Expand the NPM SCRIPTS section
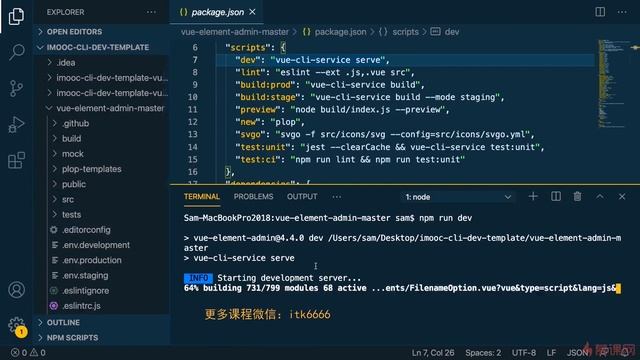 click(x=101, y=338)
